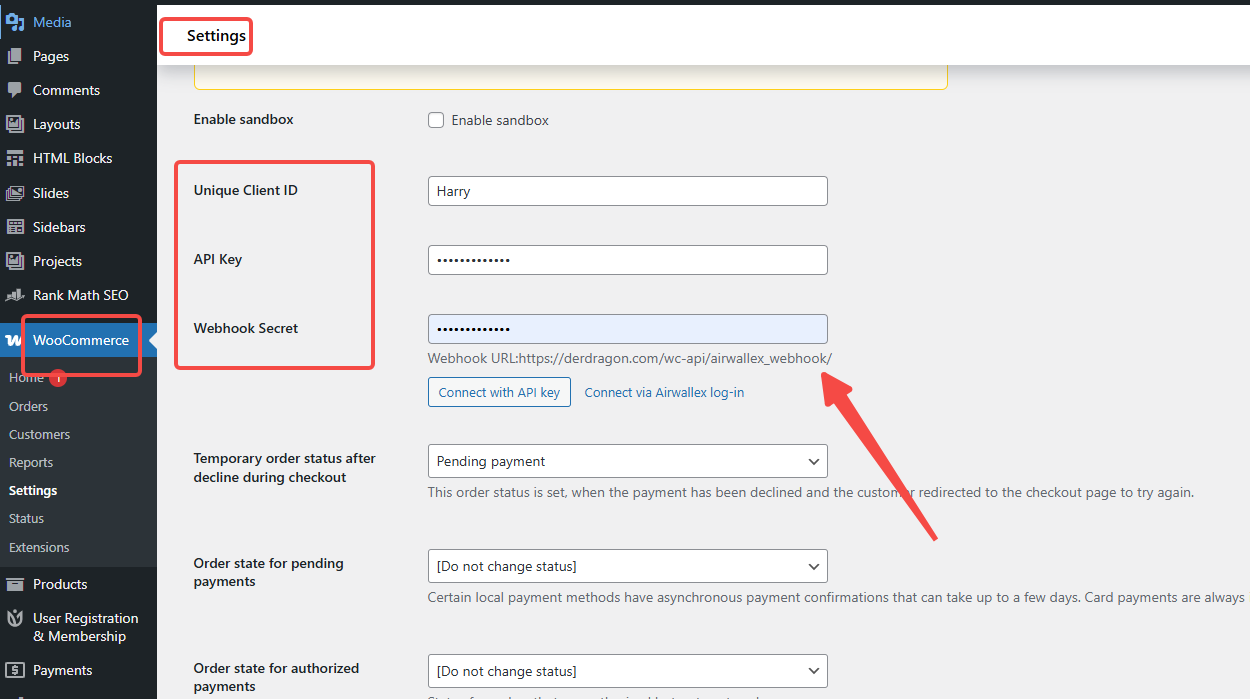This screenshot has height=699, width=1250.
Task: Open the authorized payments status dropdown
Action: point(627,671)
